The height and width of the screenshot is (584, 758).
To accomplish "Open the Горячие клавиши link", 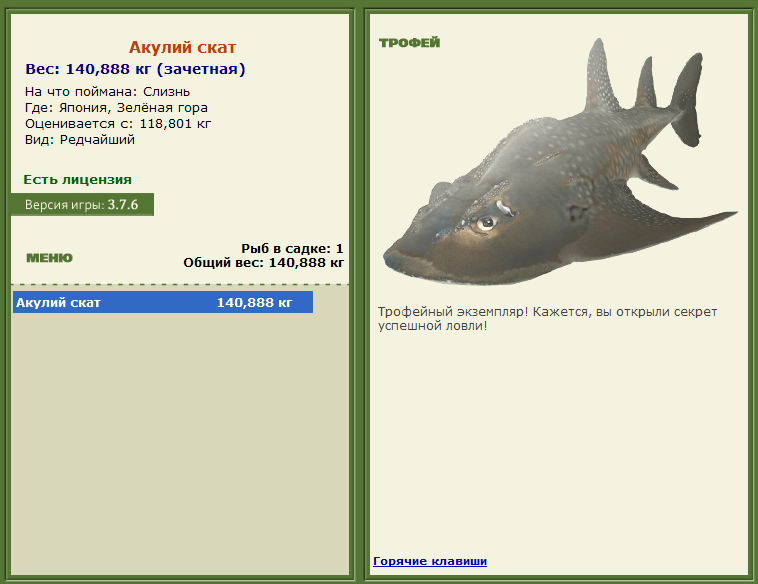I will pos(430,561).
